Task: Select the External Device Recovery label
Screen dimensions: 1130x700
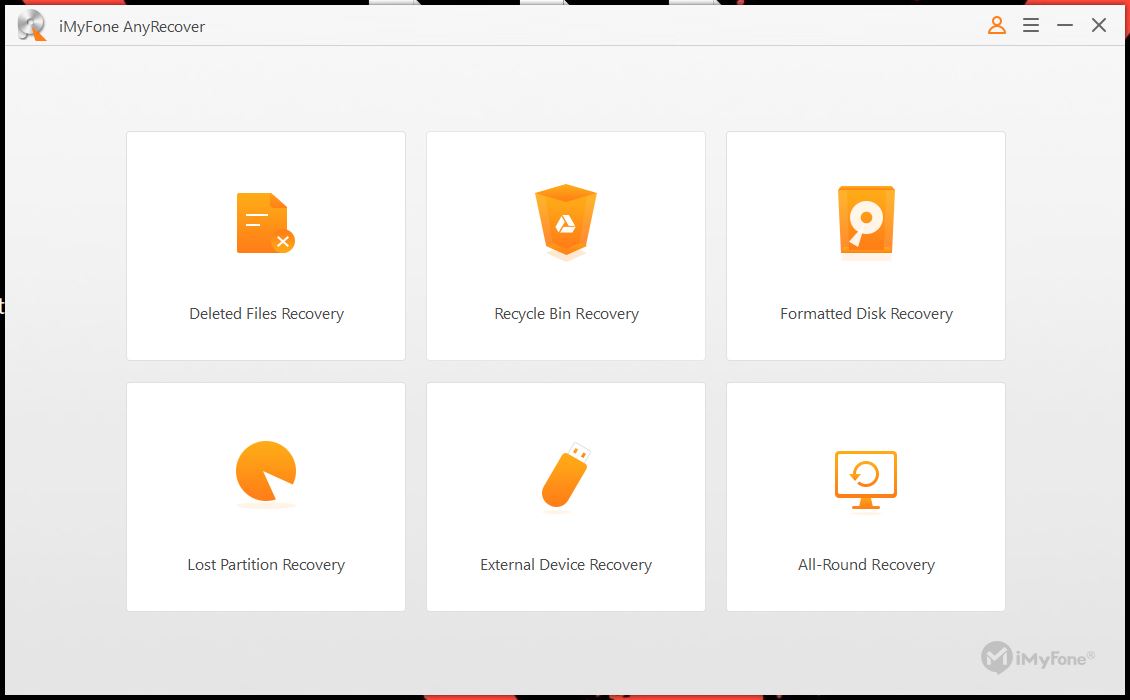Action: click(566, 564)
